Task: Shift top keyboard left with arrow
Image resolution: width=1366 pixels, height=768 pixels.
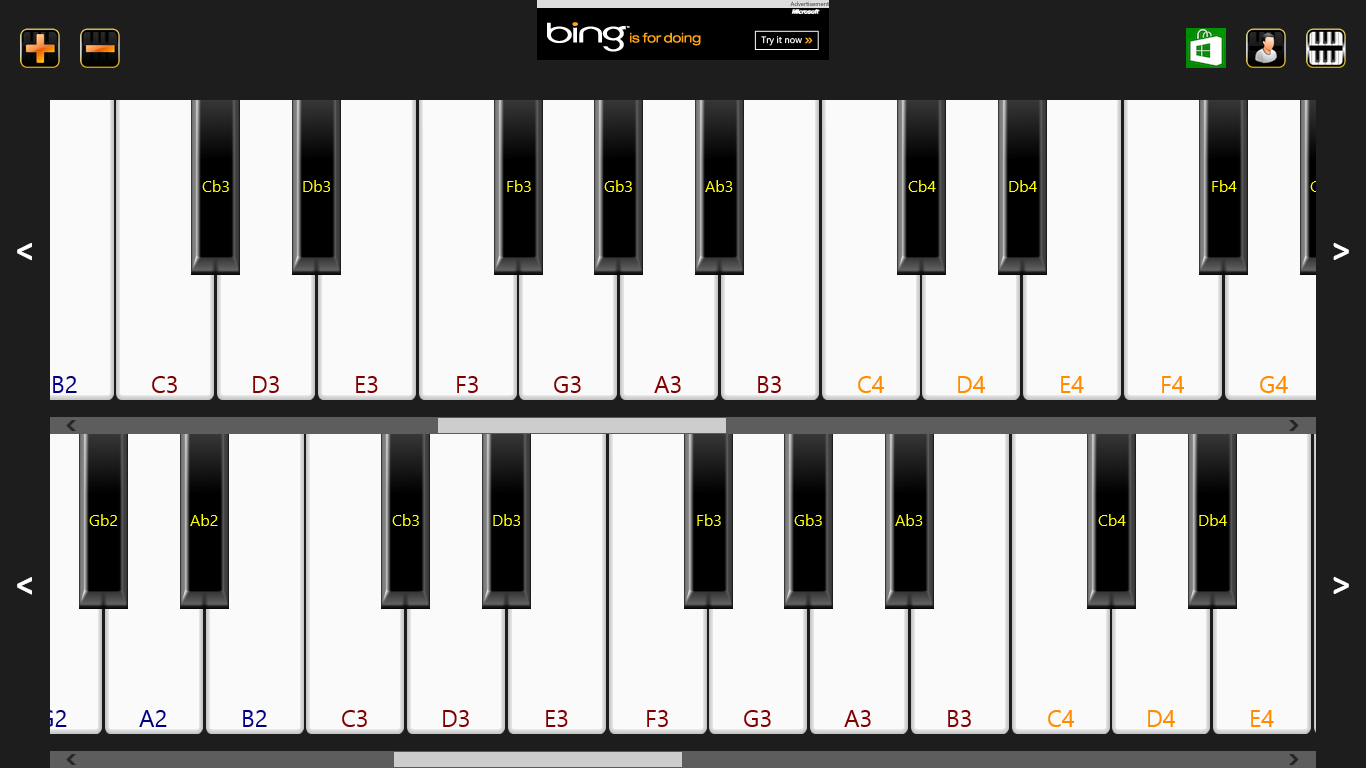Action: click(25, 251)
